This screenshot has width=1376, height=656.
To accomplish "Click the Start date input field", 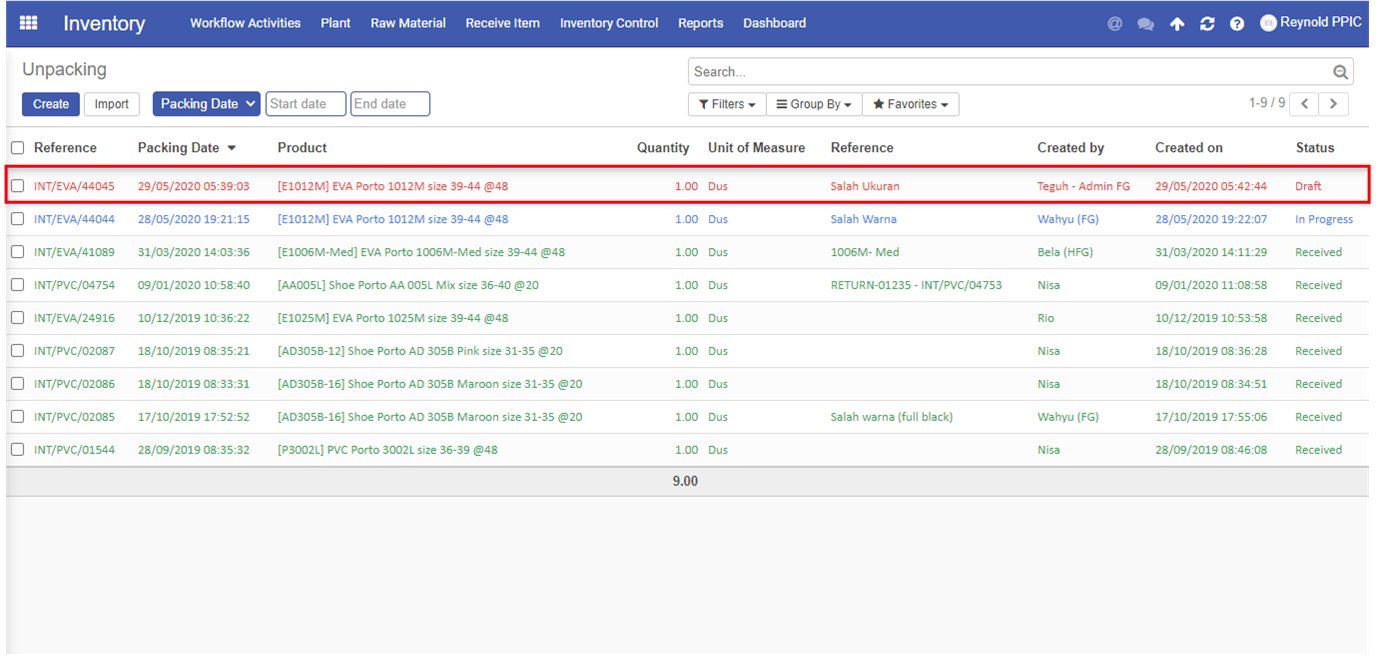I will click(x=305, y=104).
